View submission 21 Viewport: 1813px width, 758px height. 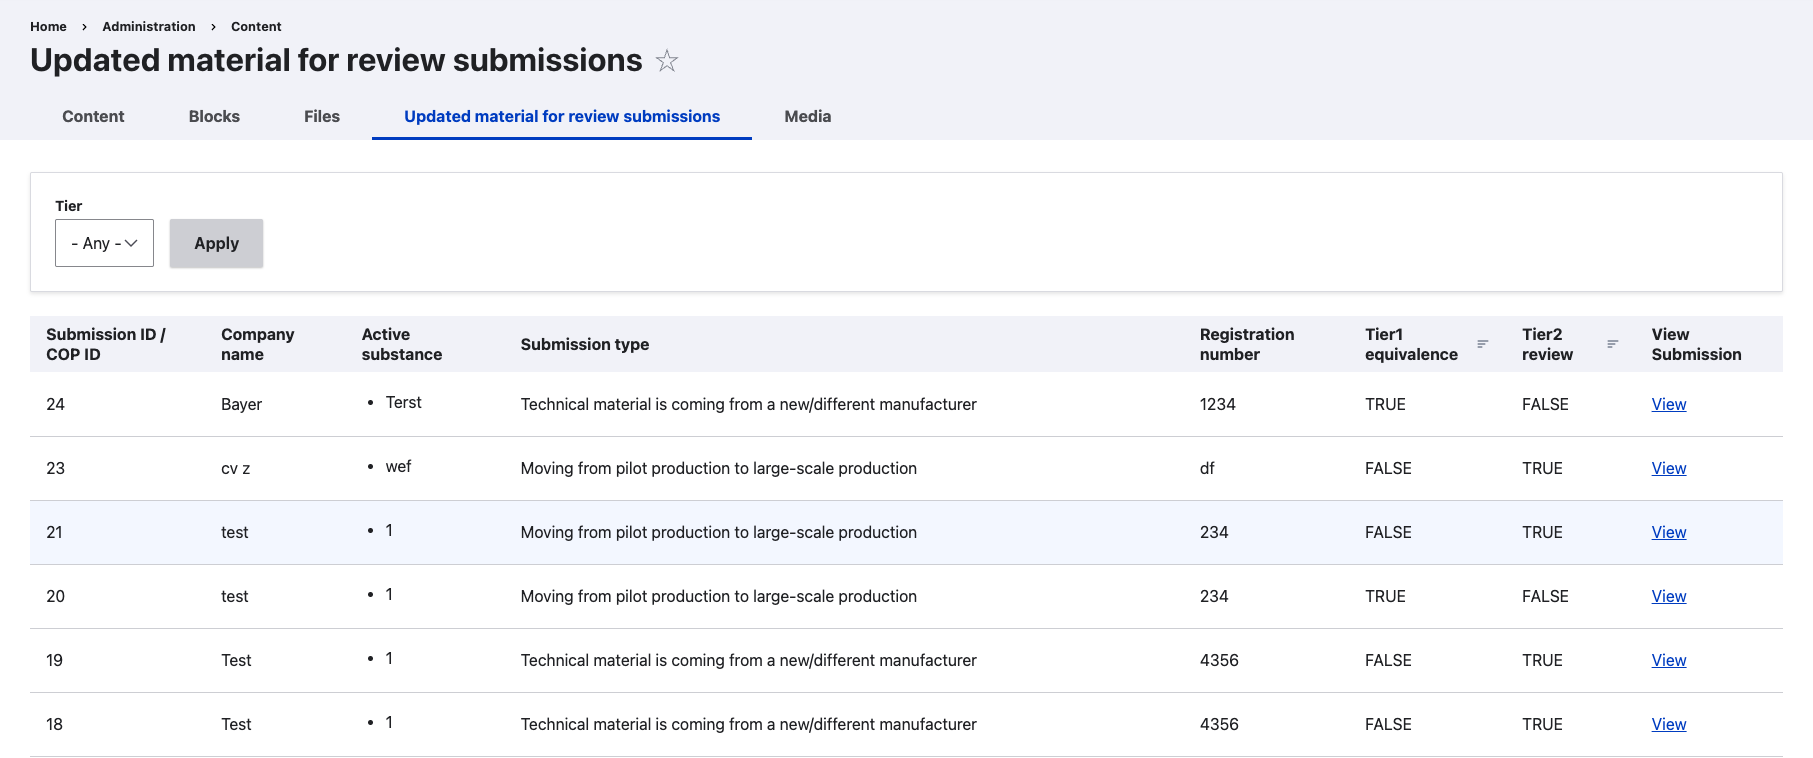click(x=1668, y=532)
